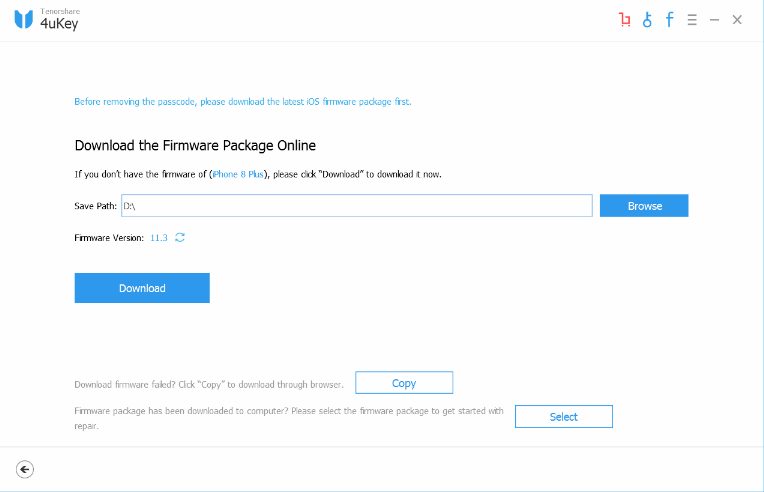Click the 'Before removing the passcode' notice text

pos(243,102)
